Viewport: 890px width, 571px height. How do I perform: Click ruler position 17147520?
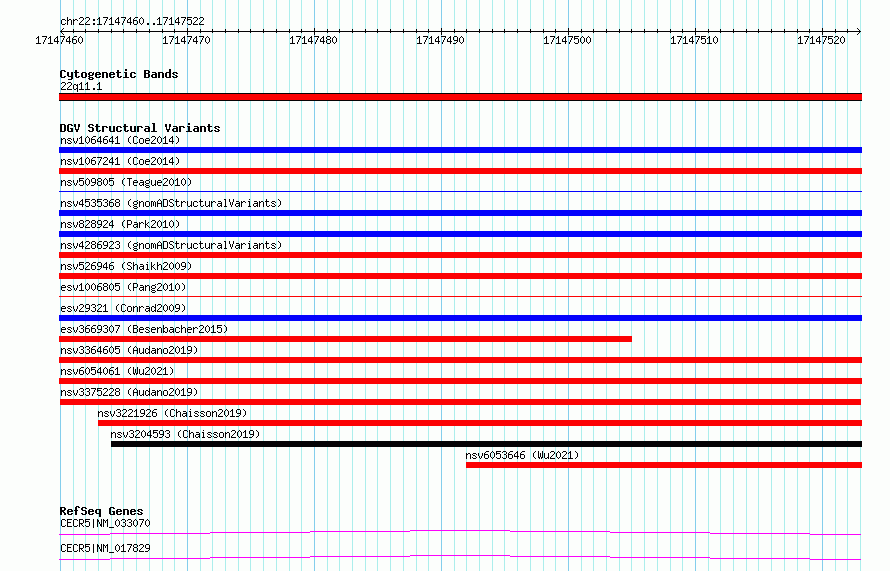coord(821,40)
